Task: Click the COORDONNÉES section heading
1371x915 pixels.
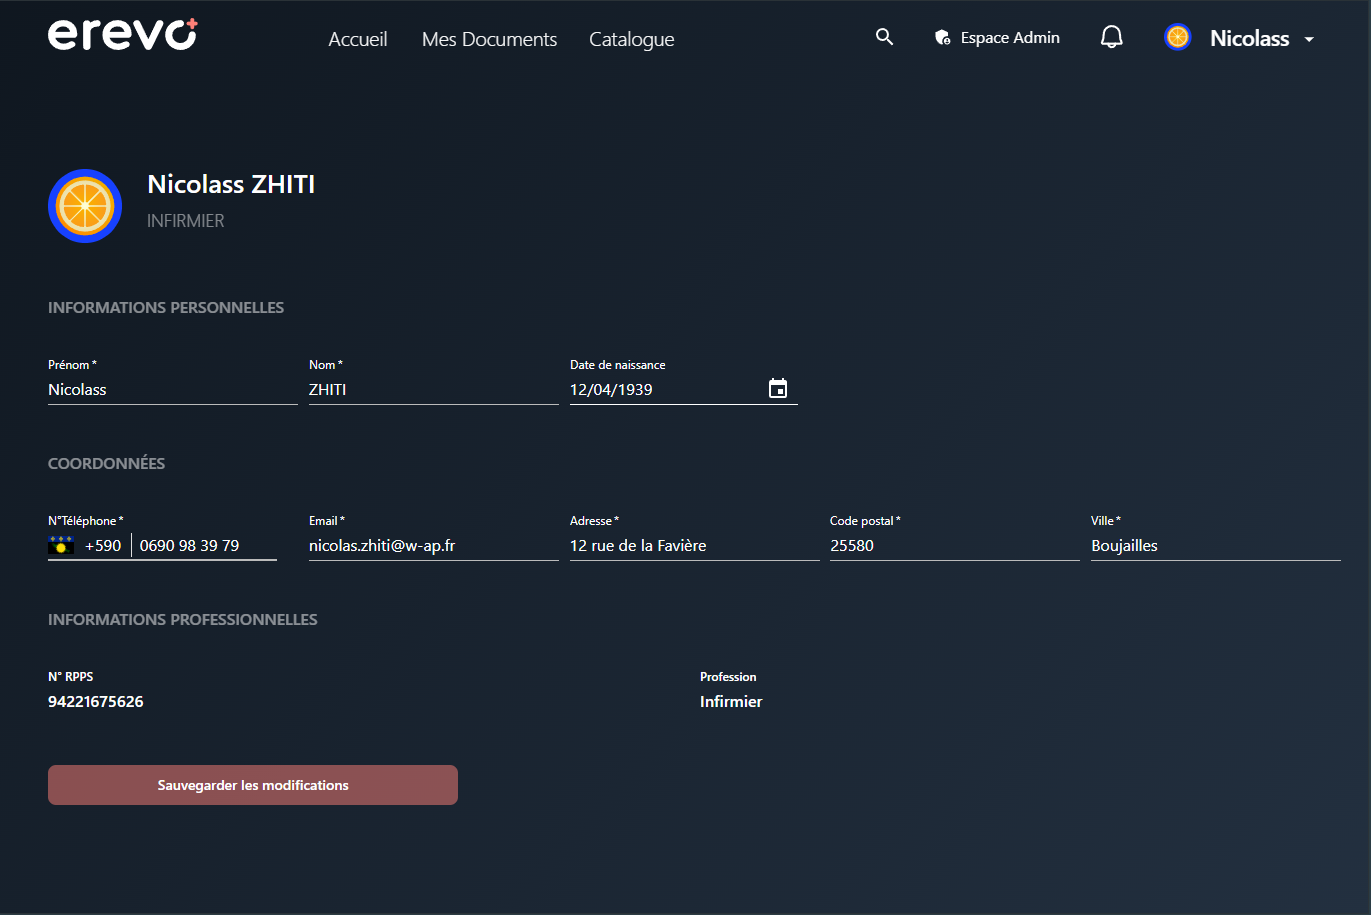Action: pos(107,463)
